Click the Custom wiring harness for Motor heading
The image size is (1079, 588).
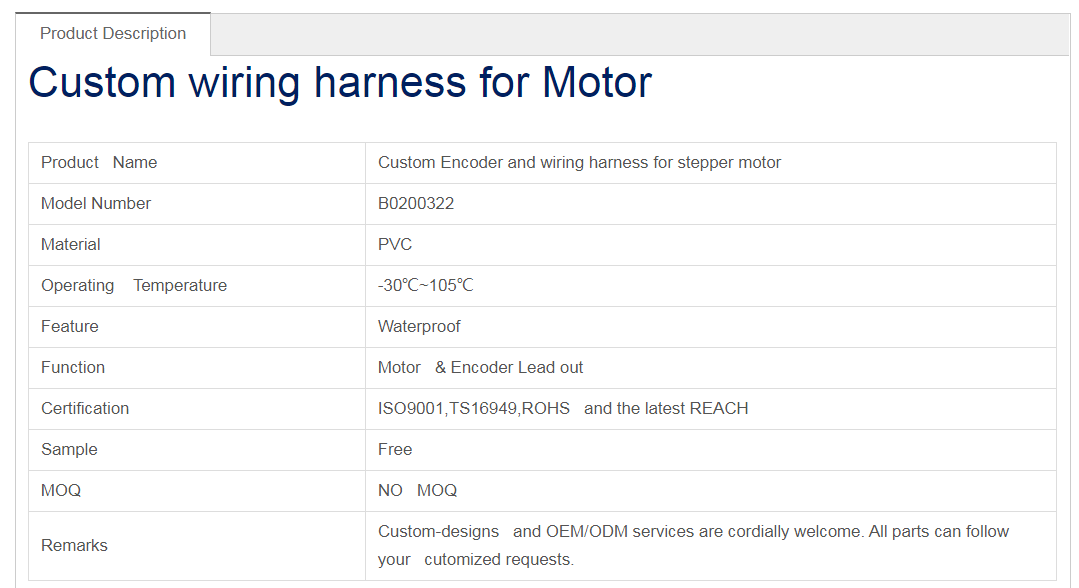point(340,82)
